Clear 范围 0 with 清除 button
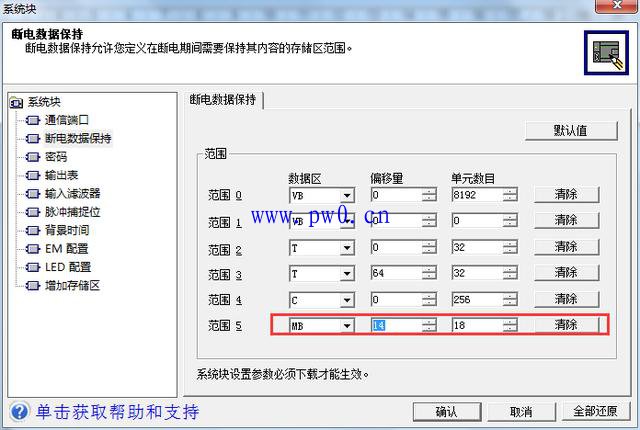This screenshot has height=430, width=640. coord(566,195)
